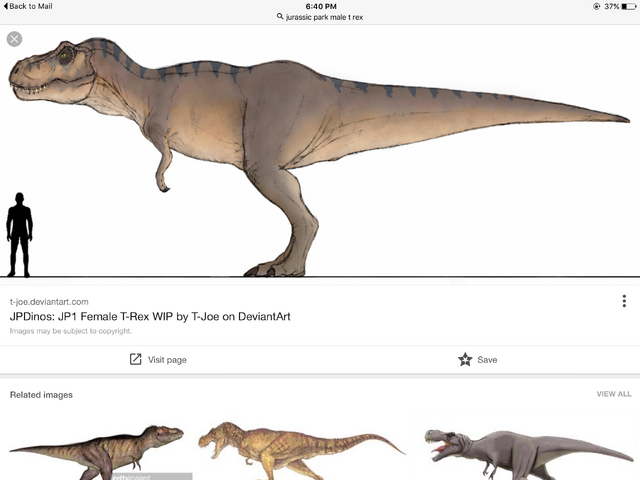Open the three-dot more options menu

[x=624, y=301]
